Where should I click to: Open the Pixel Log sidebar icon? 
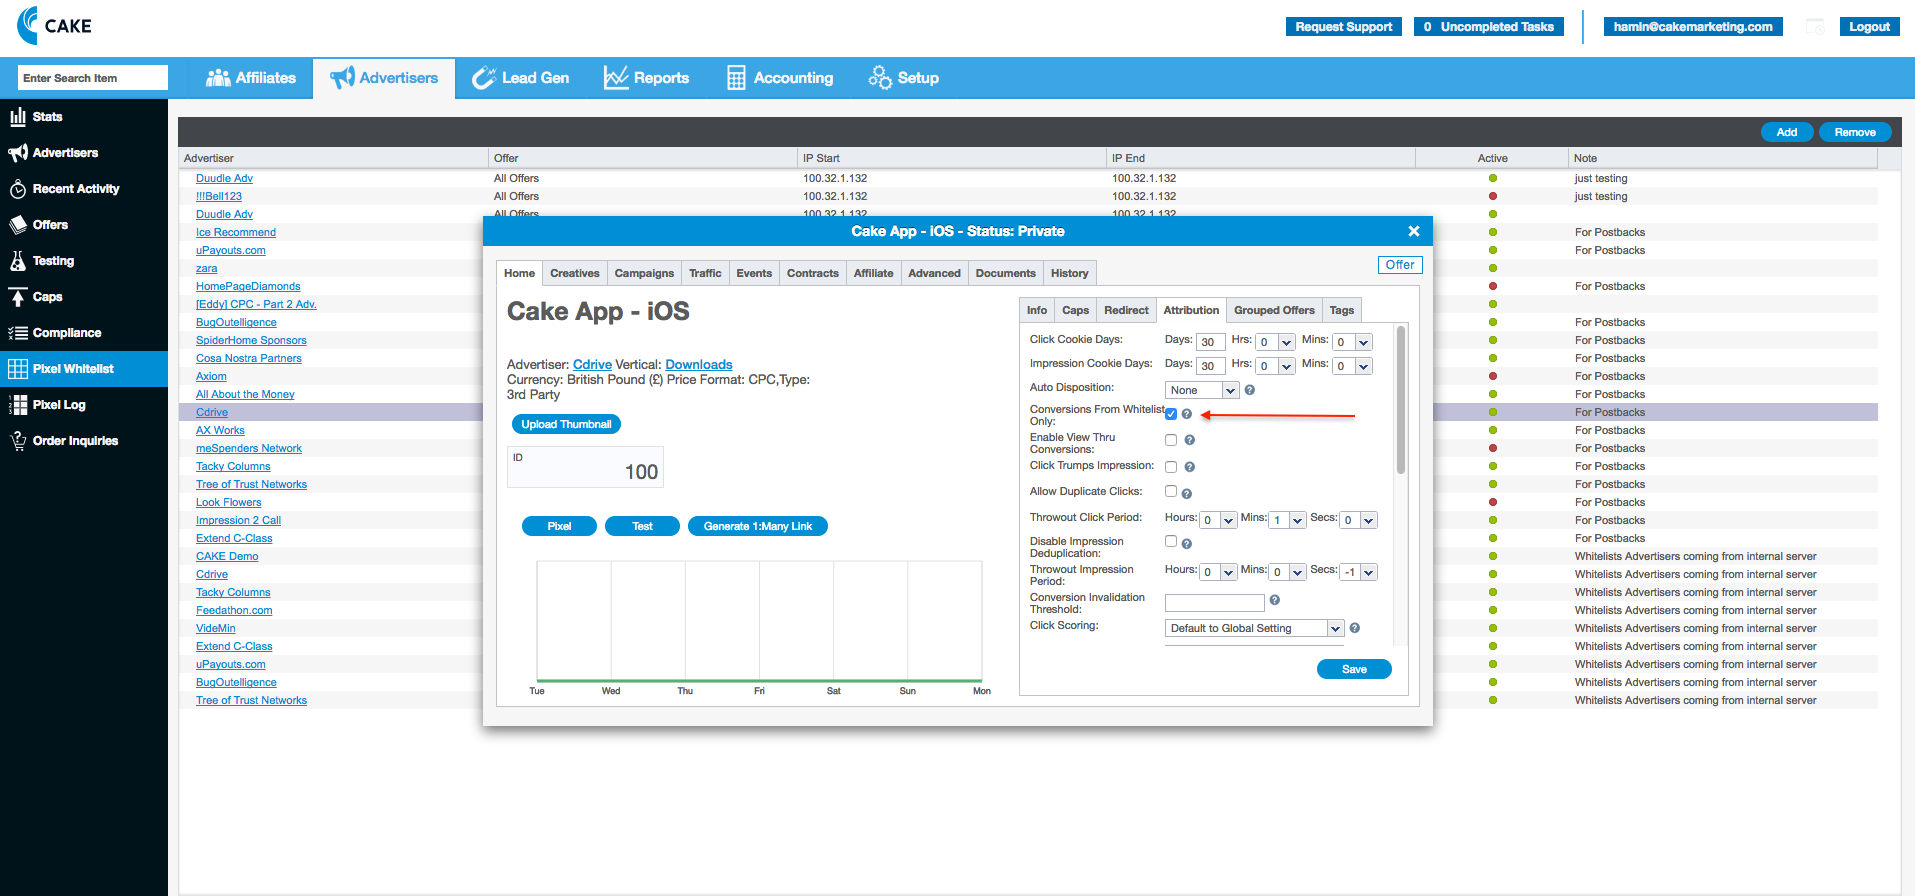pos(18,405)
